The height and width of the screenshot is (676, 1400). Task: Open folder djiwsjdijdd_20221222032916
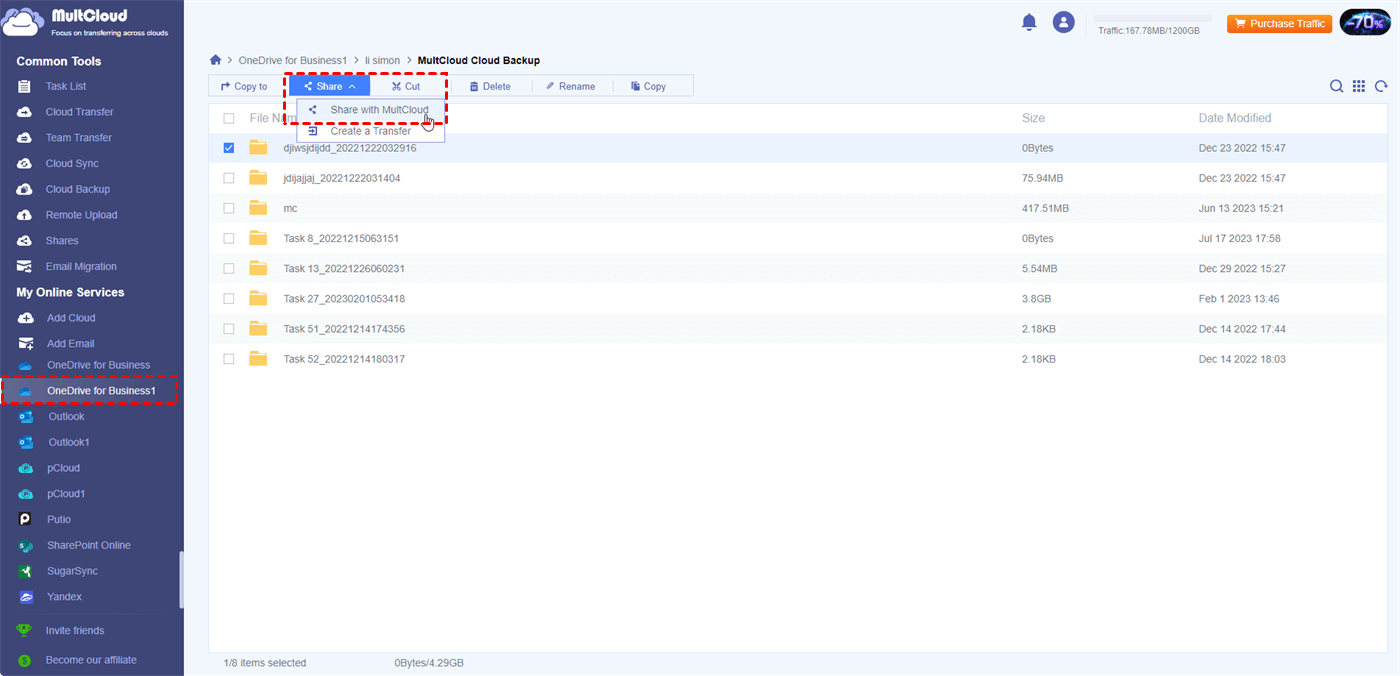click(x=350, y=148)
